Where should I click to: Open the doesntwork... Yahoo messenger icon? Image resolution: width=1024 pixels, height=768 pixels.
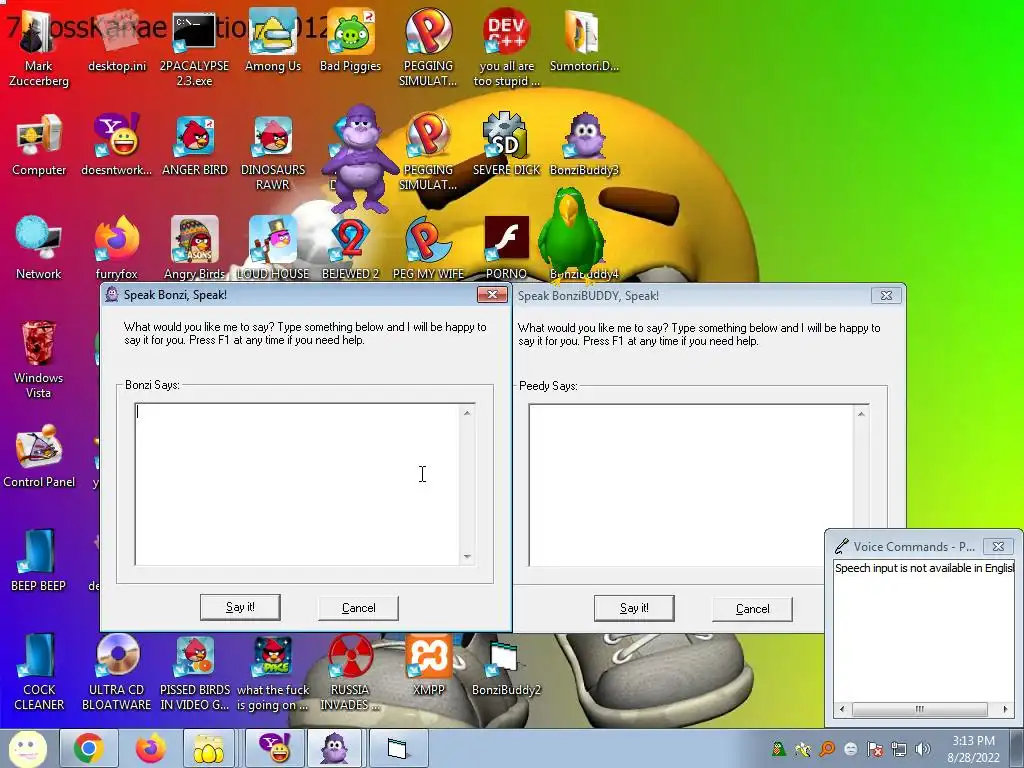(x=117, y=145)
